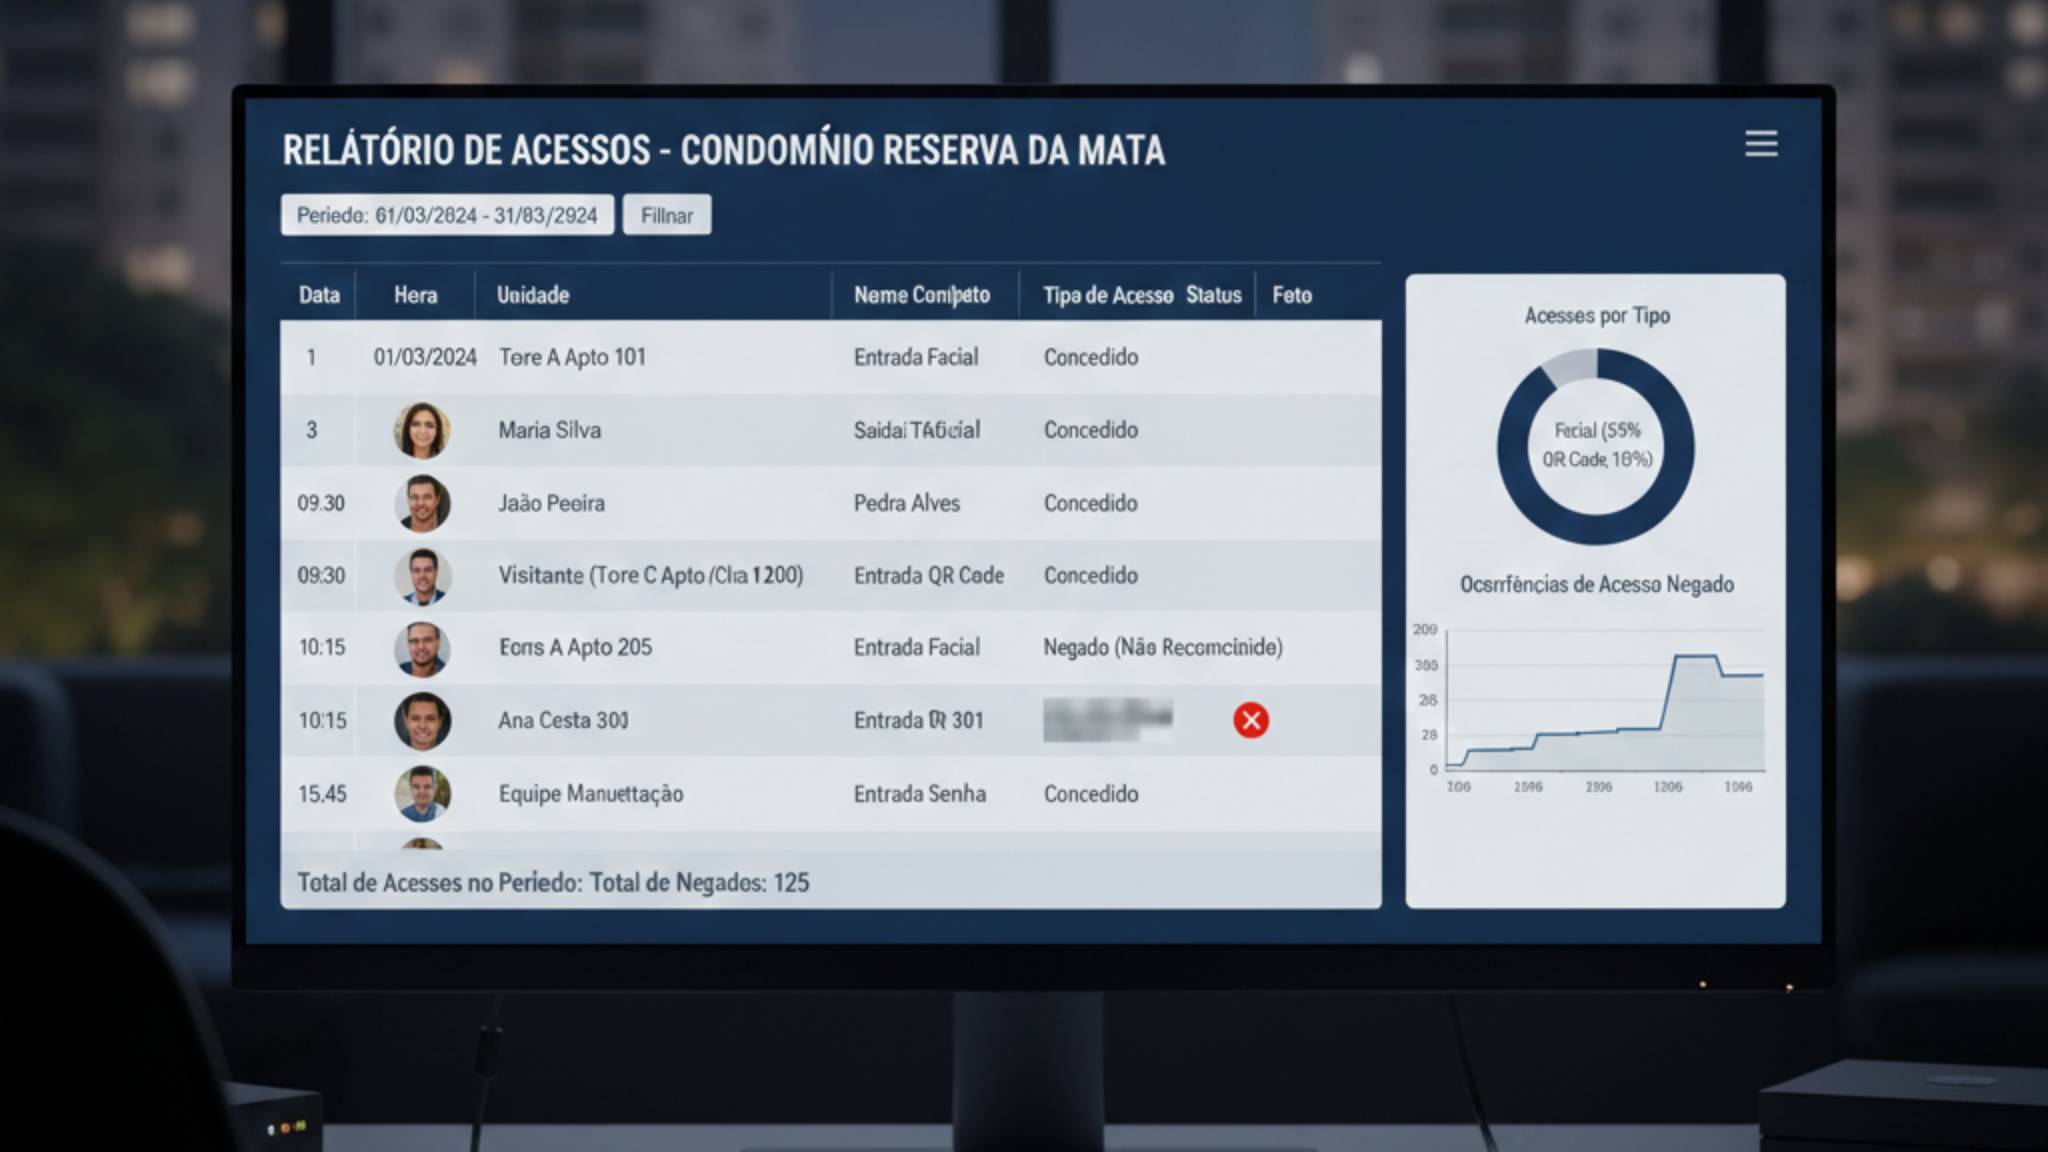The image size is (2048, 1152).
Task: Click the Periodo date range field
Action: tap(447, 215)
